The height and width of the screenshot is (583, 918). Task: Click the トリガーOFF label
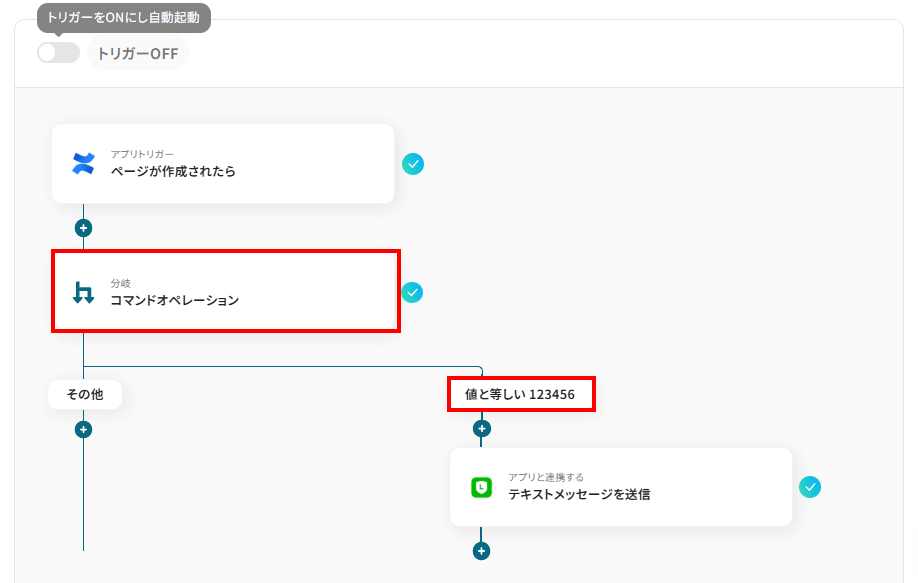[138, 53]
